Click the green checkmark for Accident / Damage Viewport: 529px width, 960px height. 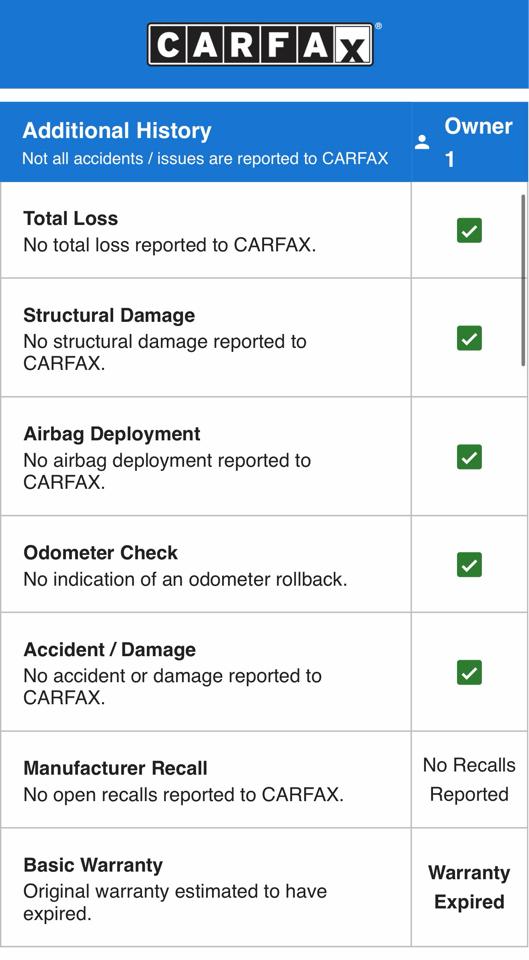tap(469, 672)
